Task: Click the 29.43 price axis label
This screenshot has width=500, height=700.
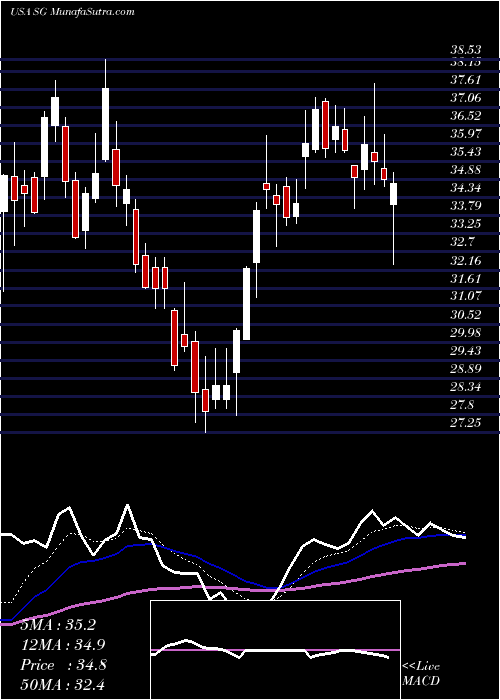Action: coord(466,350)
